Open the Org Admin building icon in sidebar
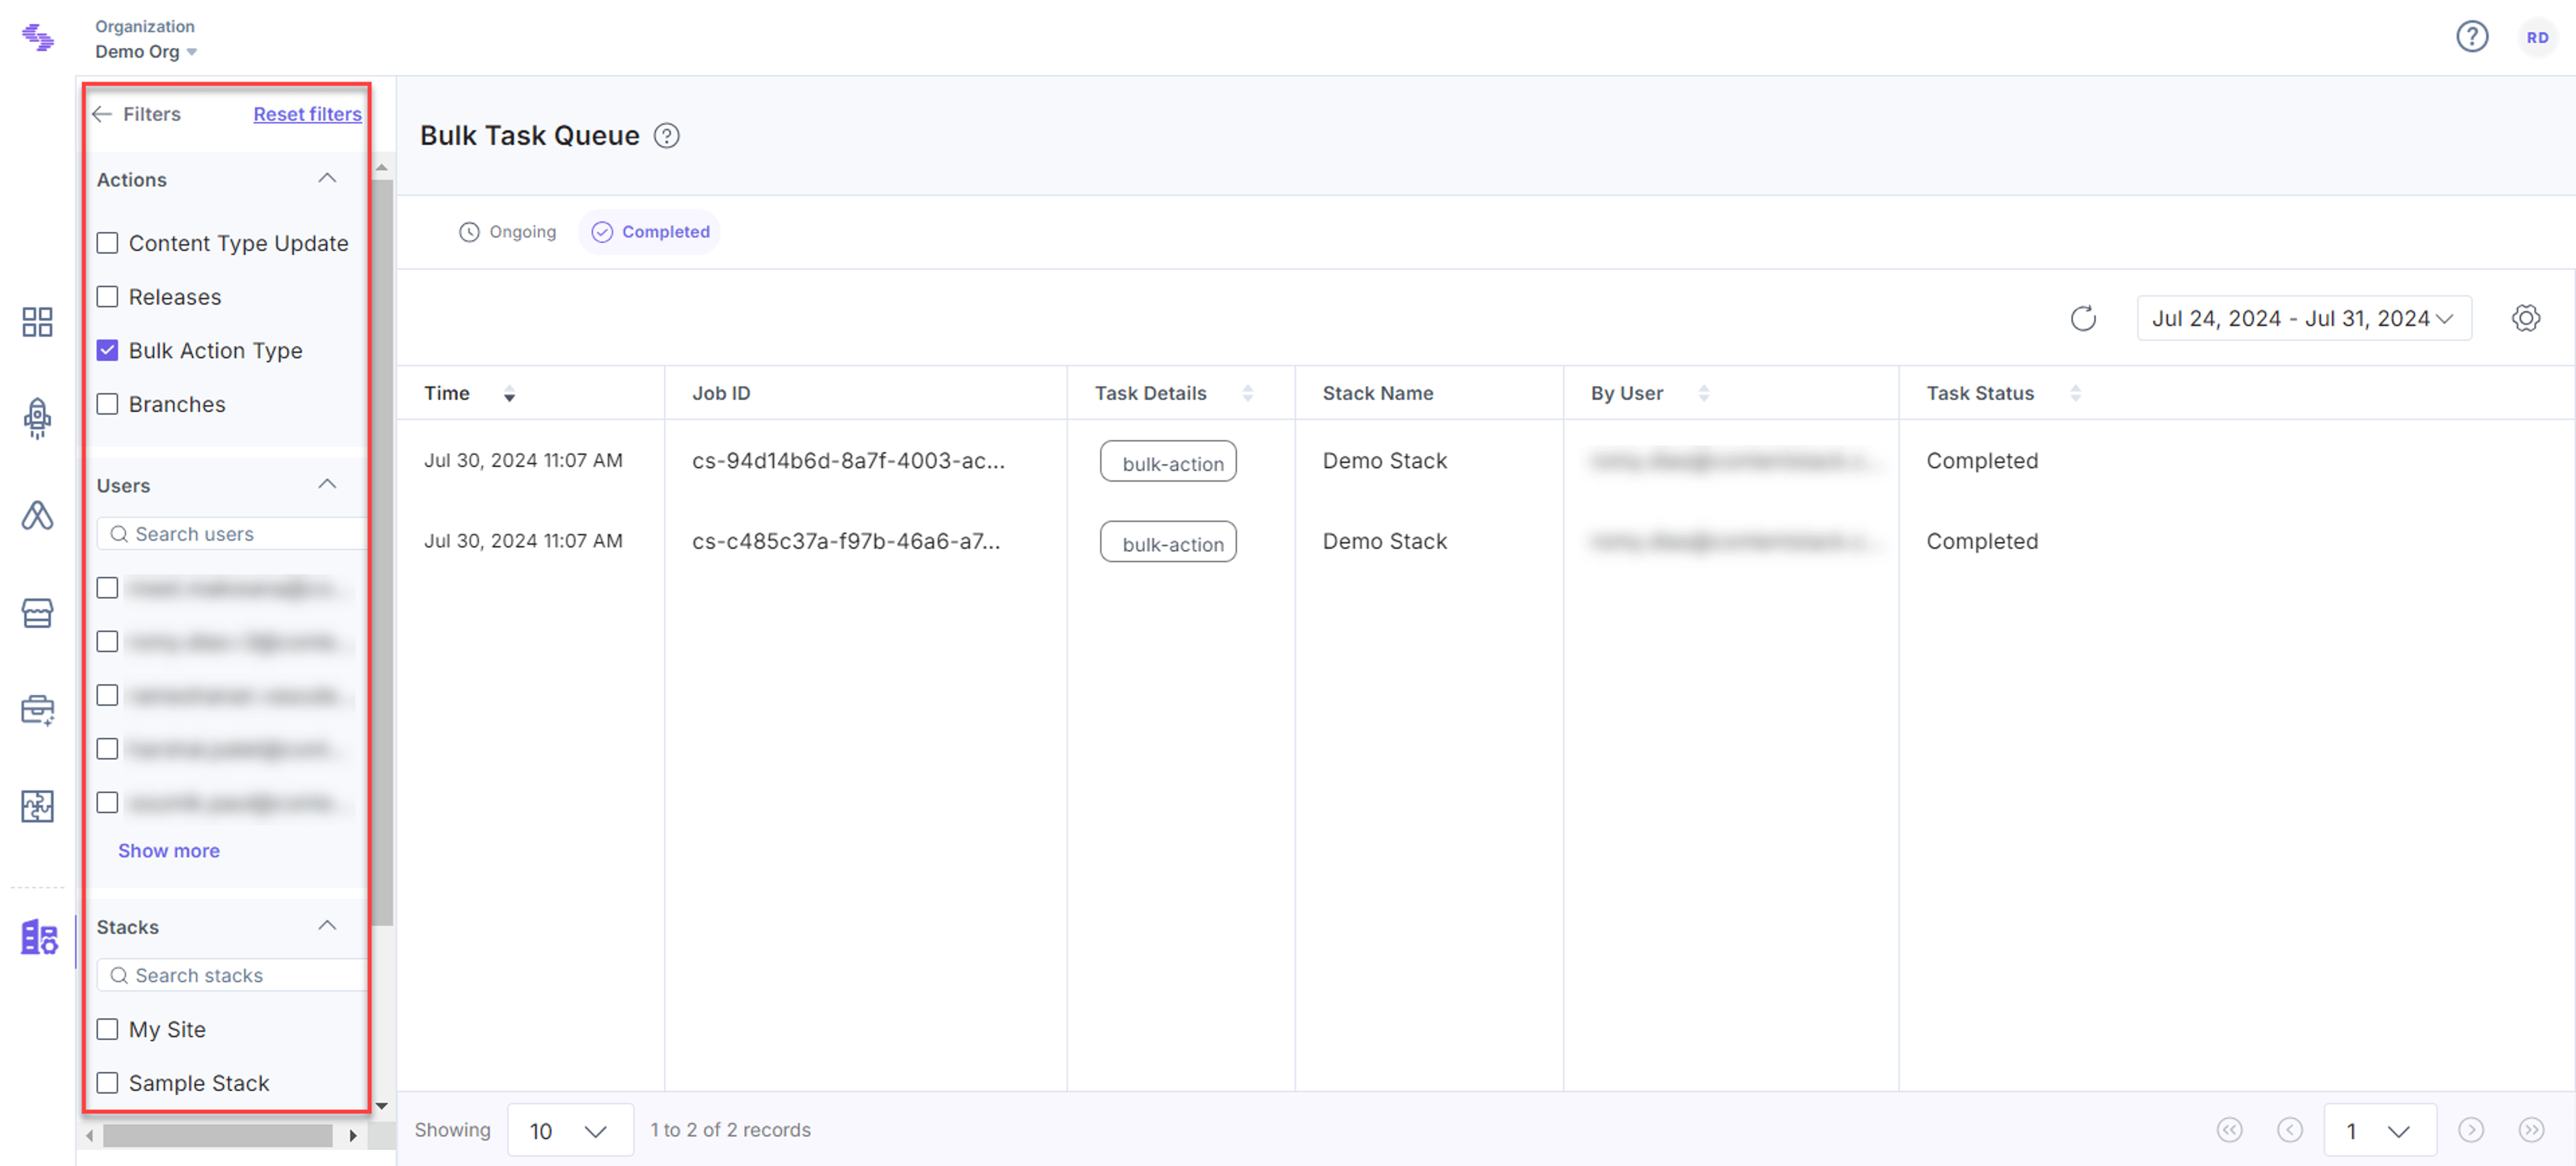Viewport: 2576px width, 1166px height. tap(39, 937)
